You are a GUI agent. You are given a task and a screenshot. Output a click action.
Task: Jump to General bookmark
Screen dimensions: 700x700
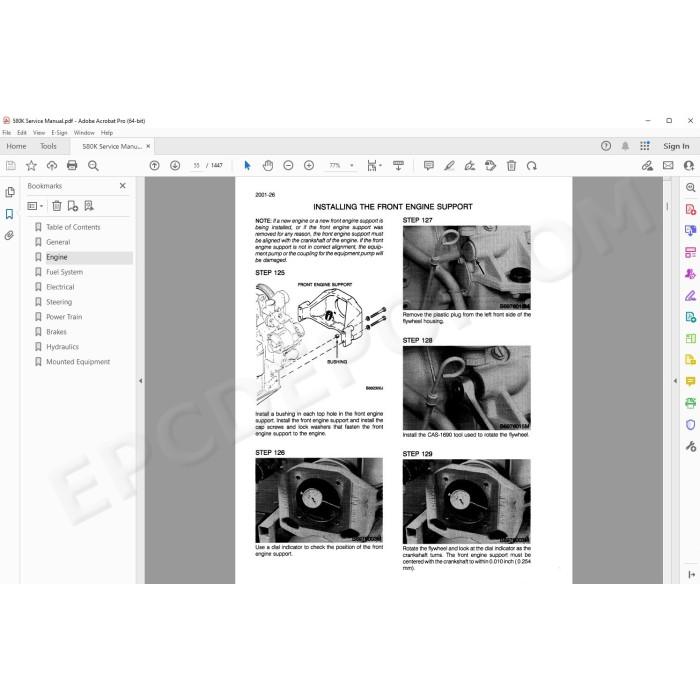(x=58, y=242)
